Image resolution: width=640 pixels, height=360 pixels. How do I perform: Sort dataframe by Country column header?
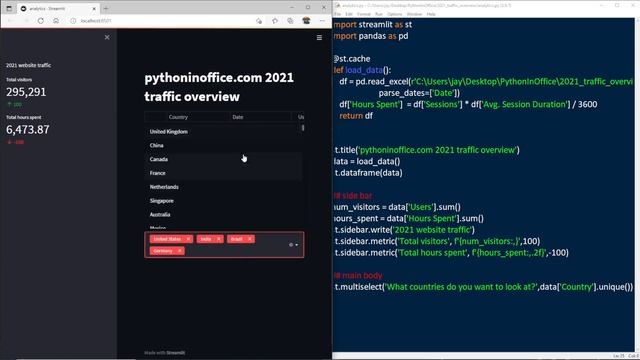pos(178,117)
